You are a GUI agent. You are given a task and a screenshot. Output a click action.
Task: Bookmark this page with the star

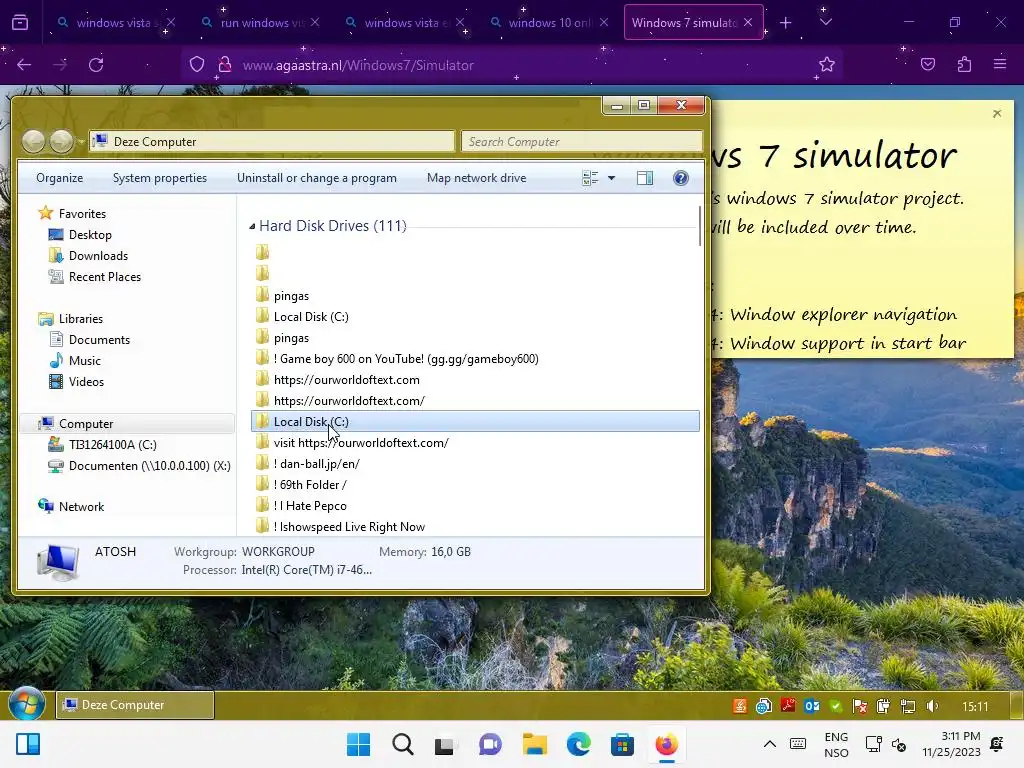[x=827, y=65]
